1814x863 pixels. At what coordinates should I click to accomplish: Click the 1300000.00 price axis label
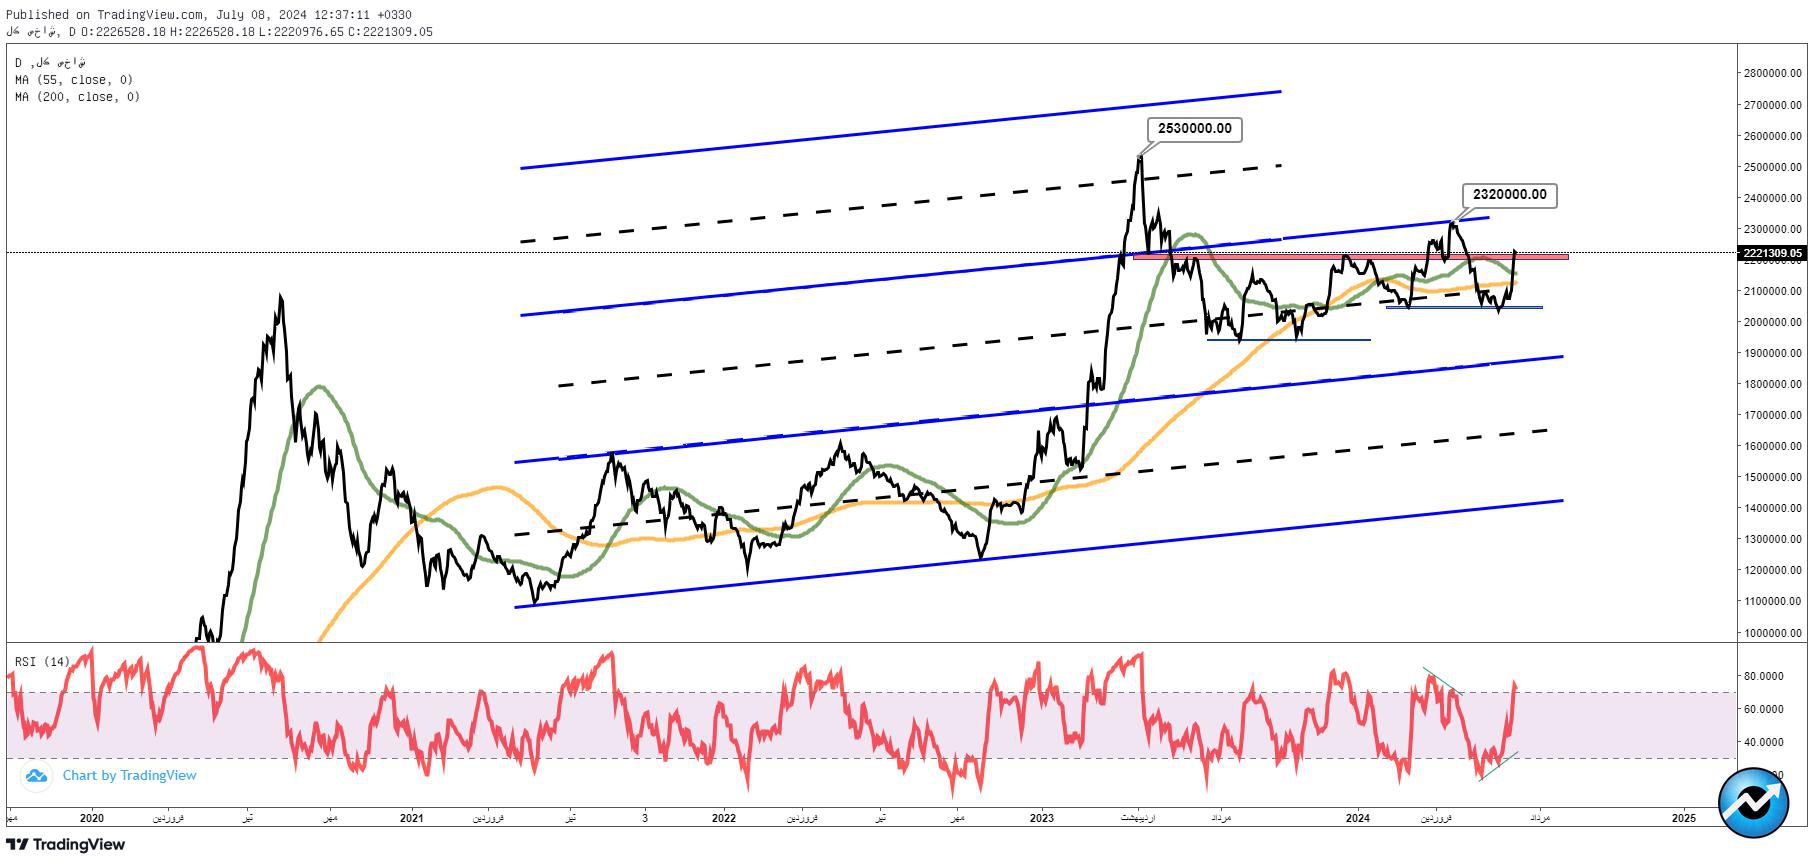(1772, 539)
